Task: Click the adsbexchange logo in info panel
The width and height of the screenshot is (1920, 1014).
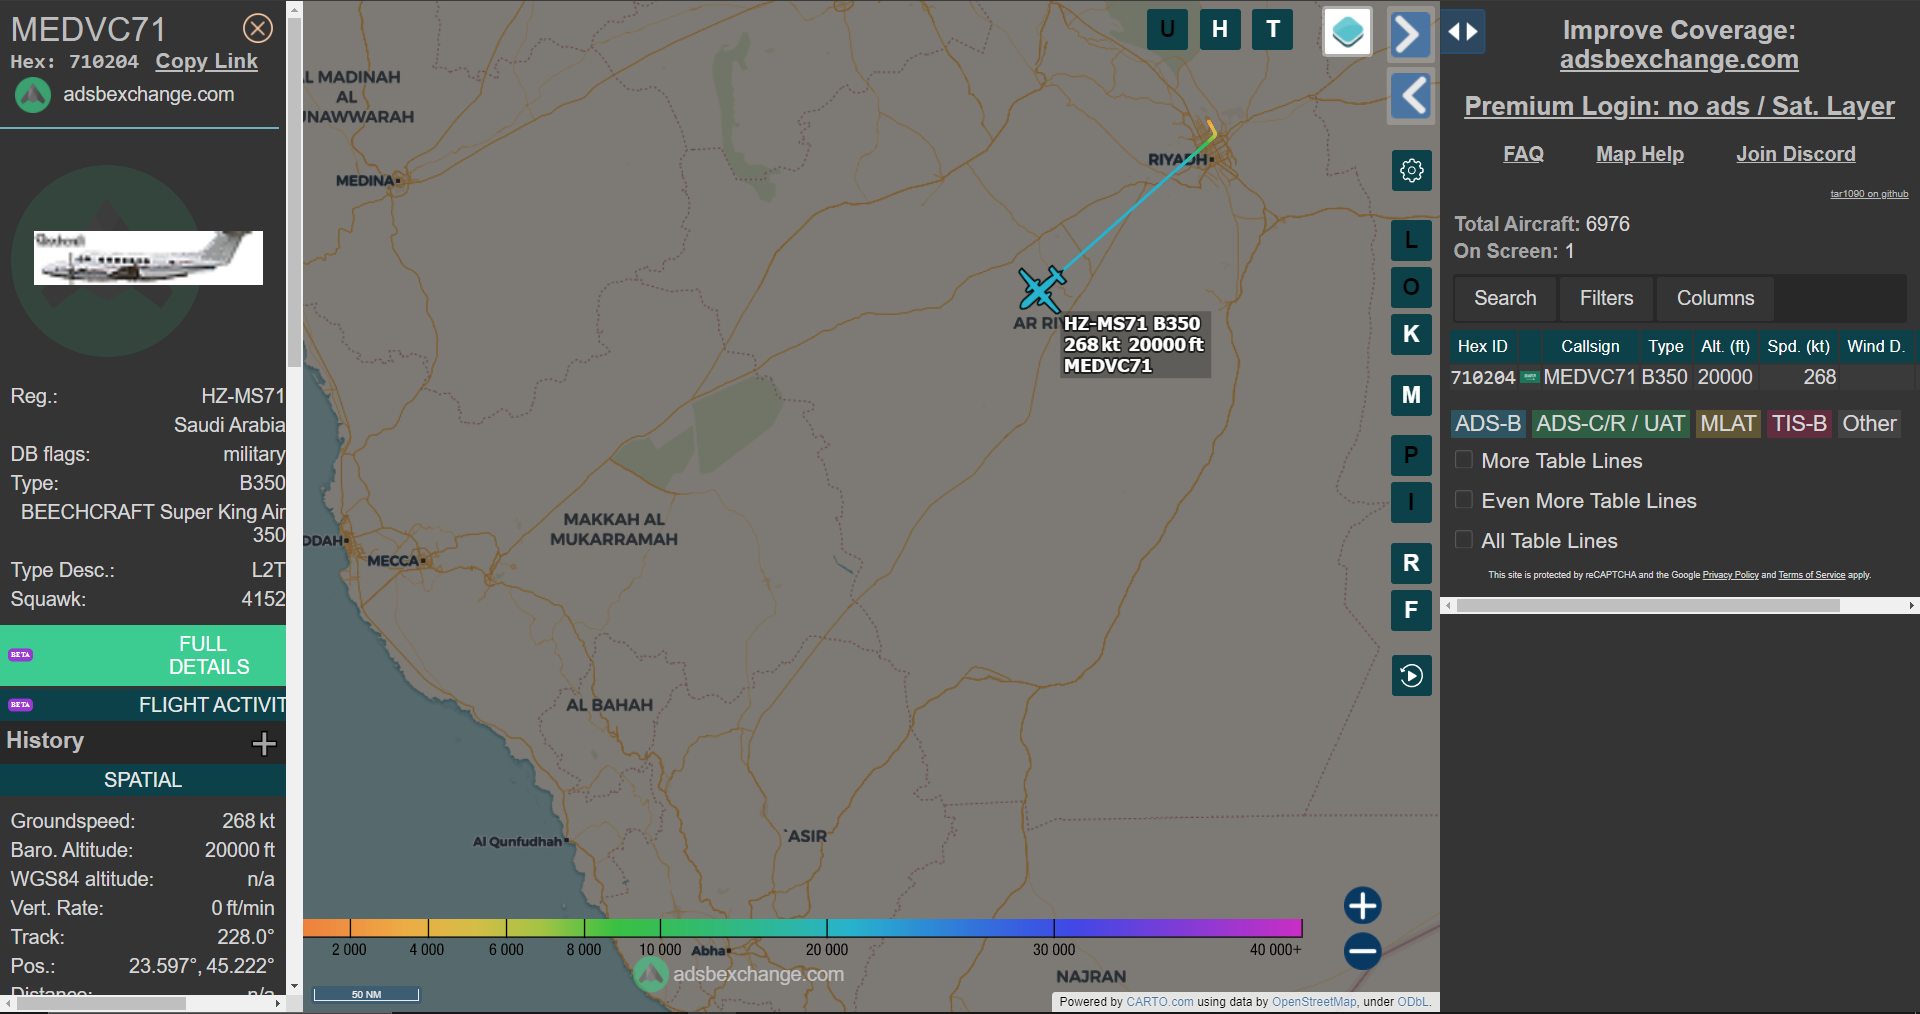Action: tap(32, 95)
